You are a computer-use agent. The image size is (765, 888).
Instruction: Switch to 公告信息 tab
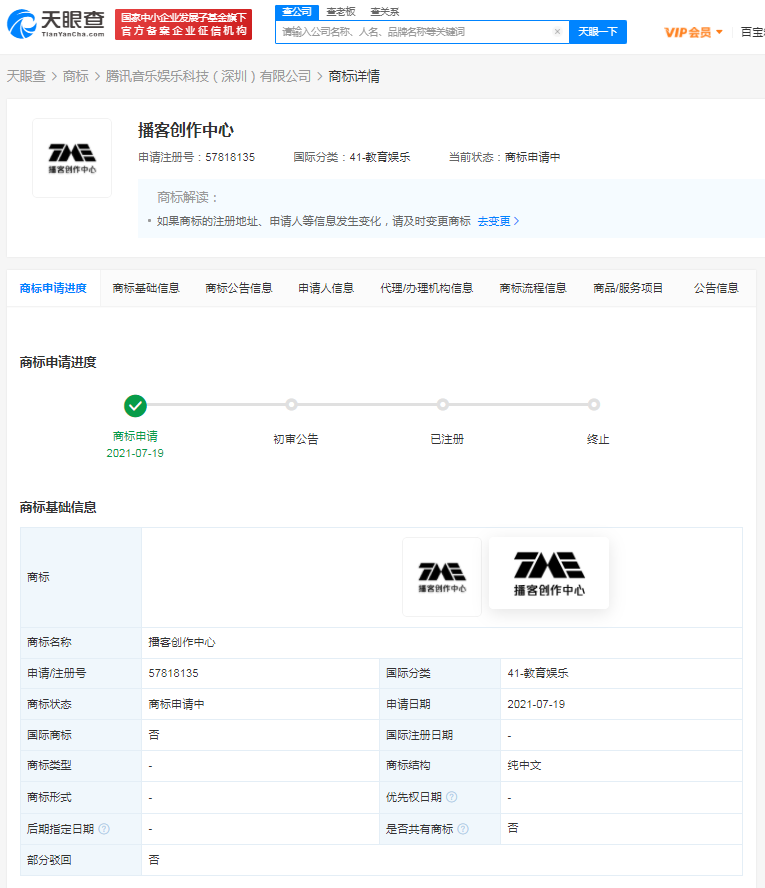716,288
